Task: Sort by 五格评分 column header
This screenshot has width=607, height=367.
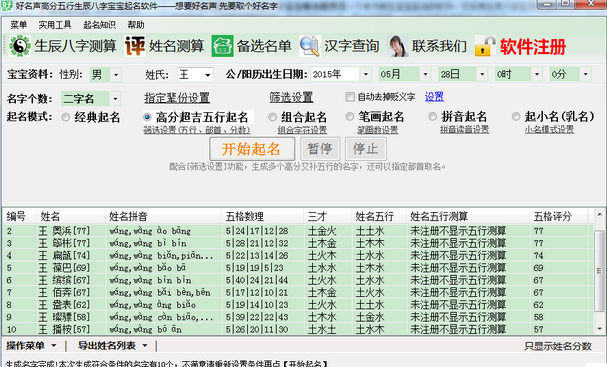Action: click(559, 216)
